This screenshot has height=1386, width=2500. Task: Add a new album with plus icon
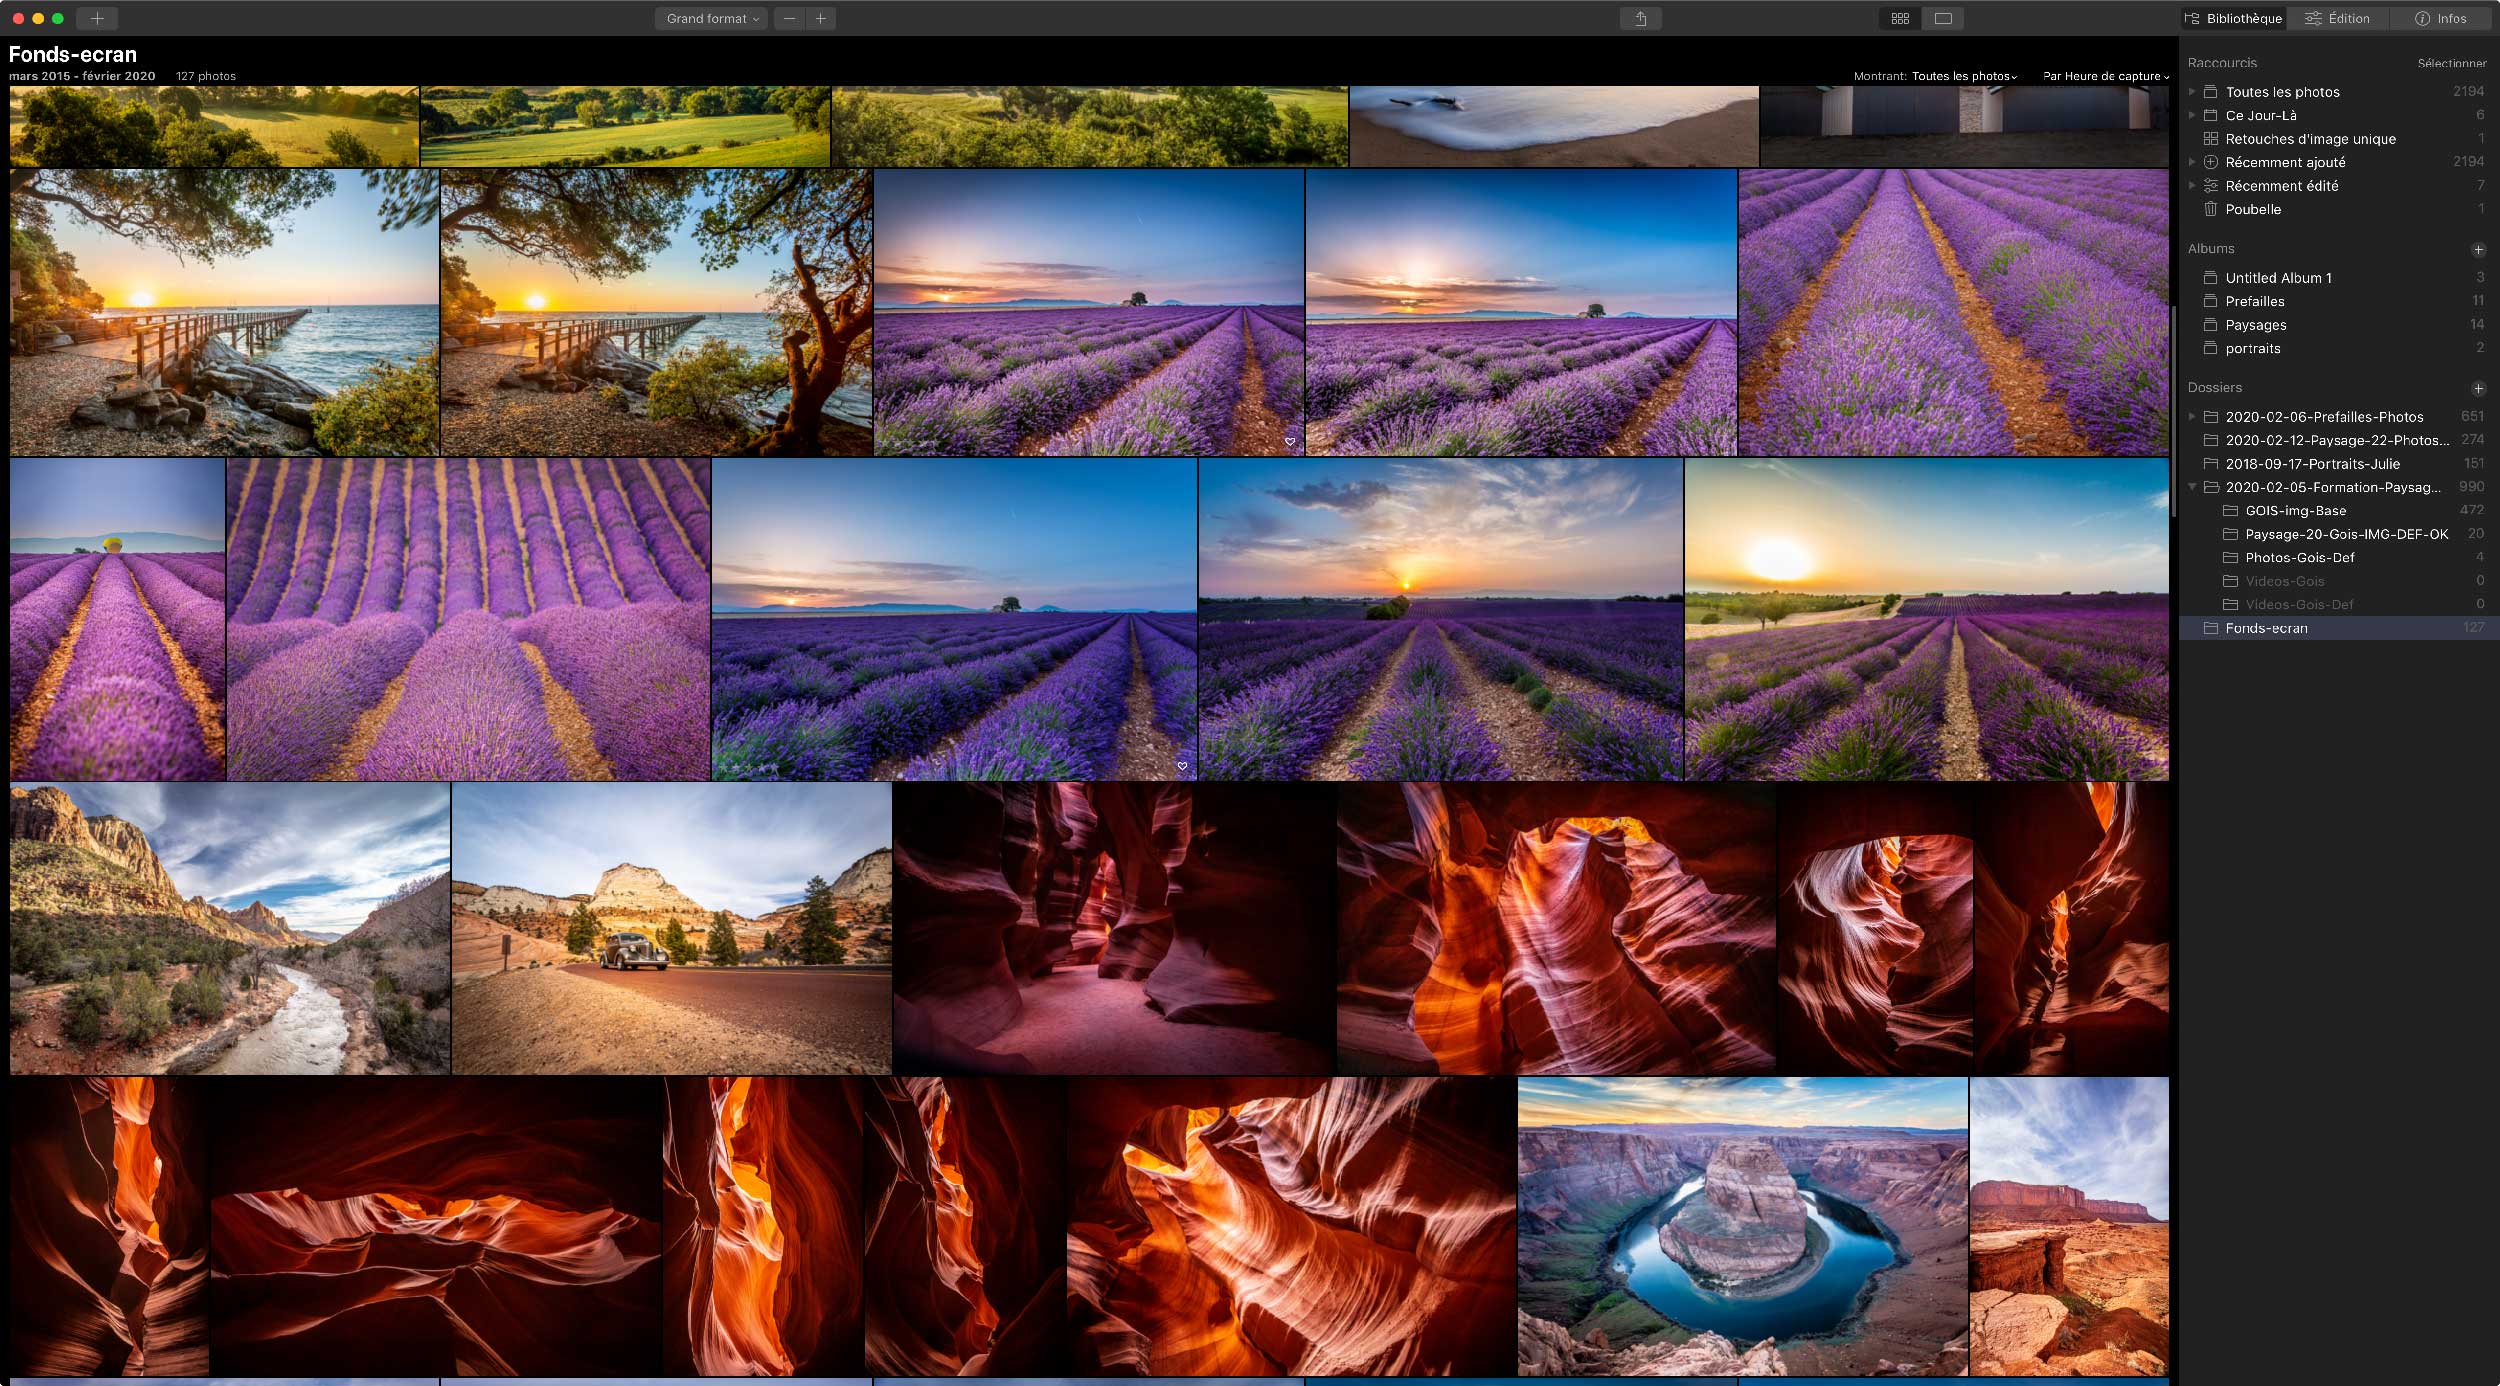pos(2478,249)
